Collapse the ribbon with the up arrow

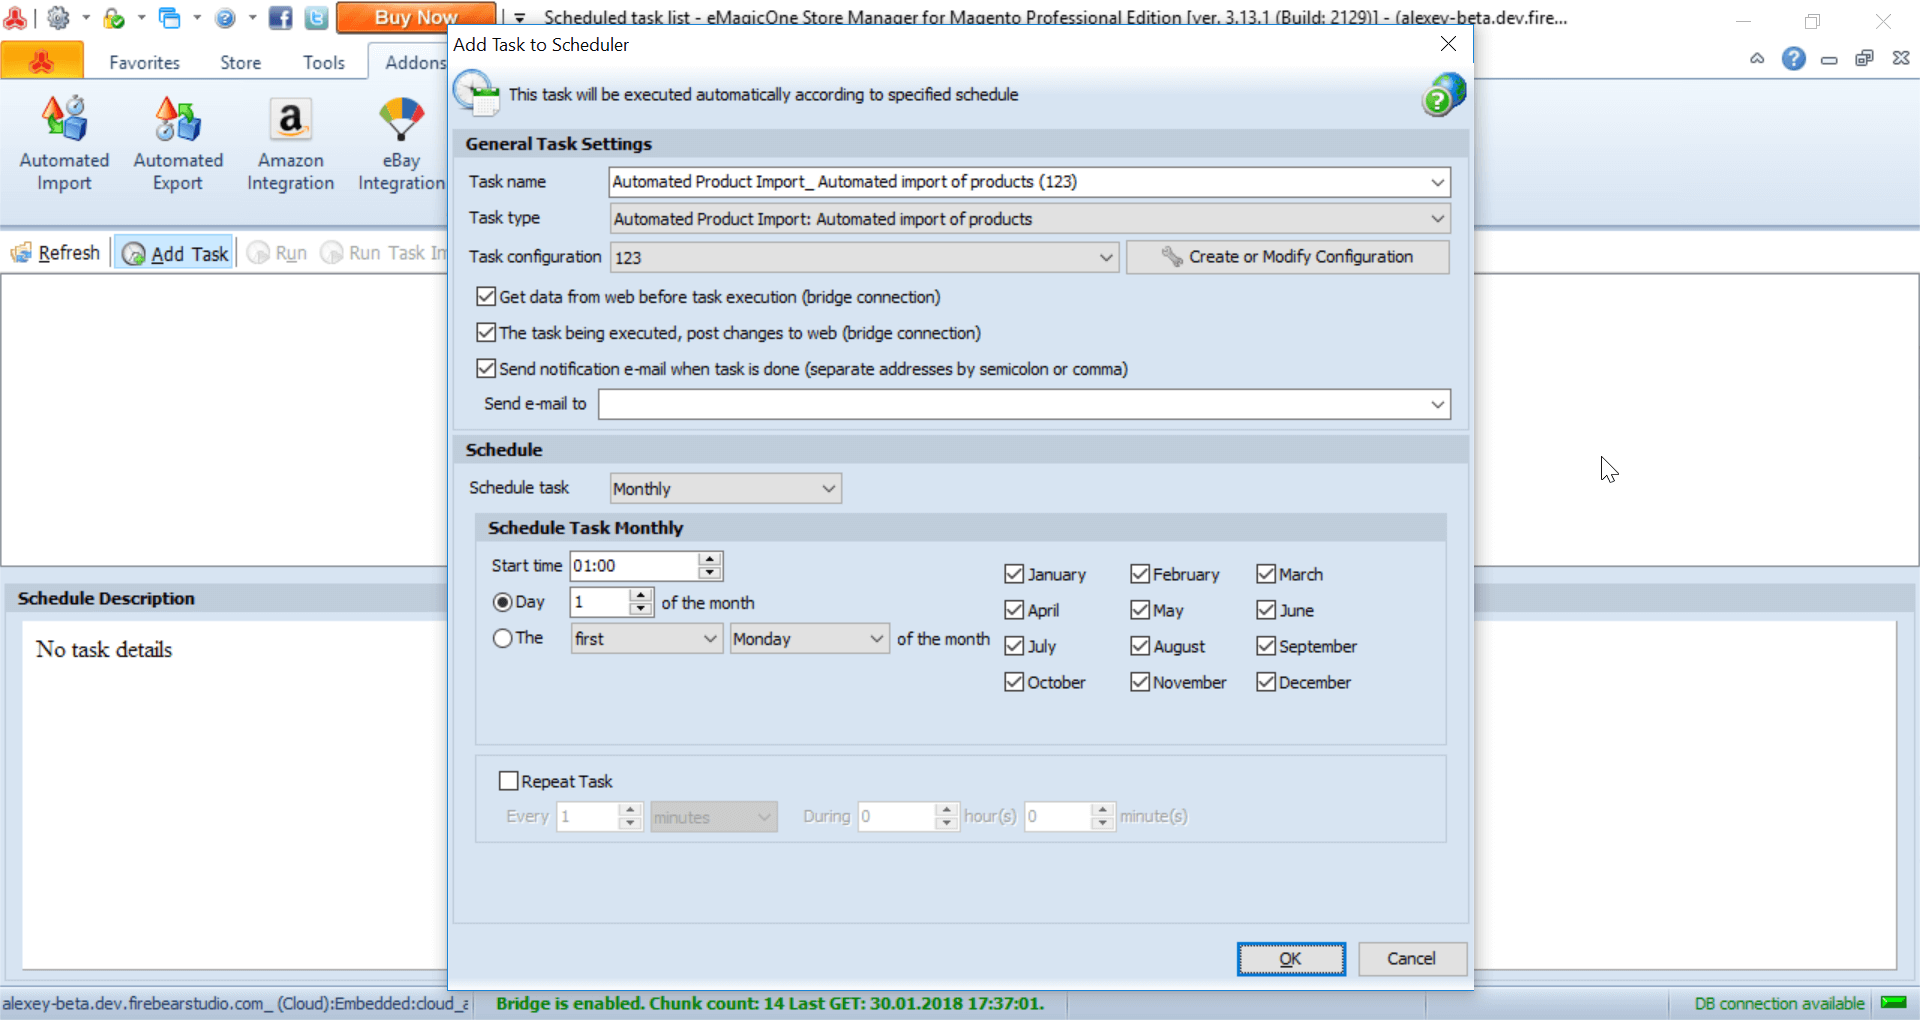pyautogui.click(x=1757, y=59)
